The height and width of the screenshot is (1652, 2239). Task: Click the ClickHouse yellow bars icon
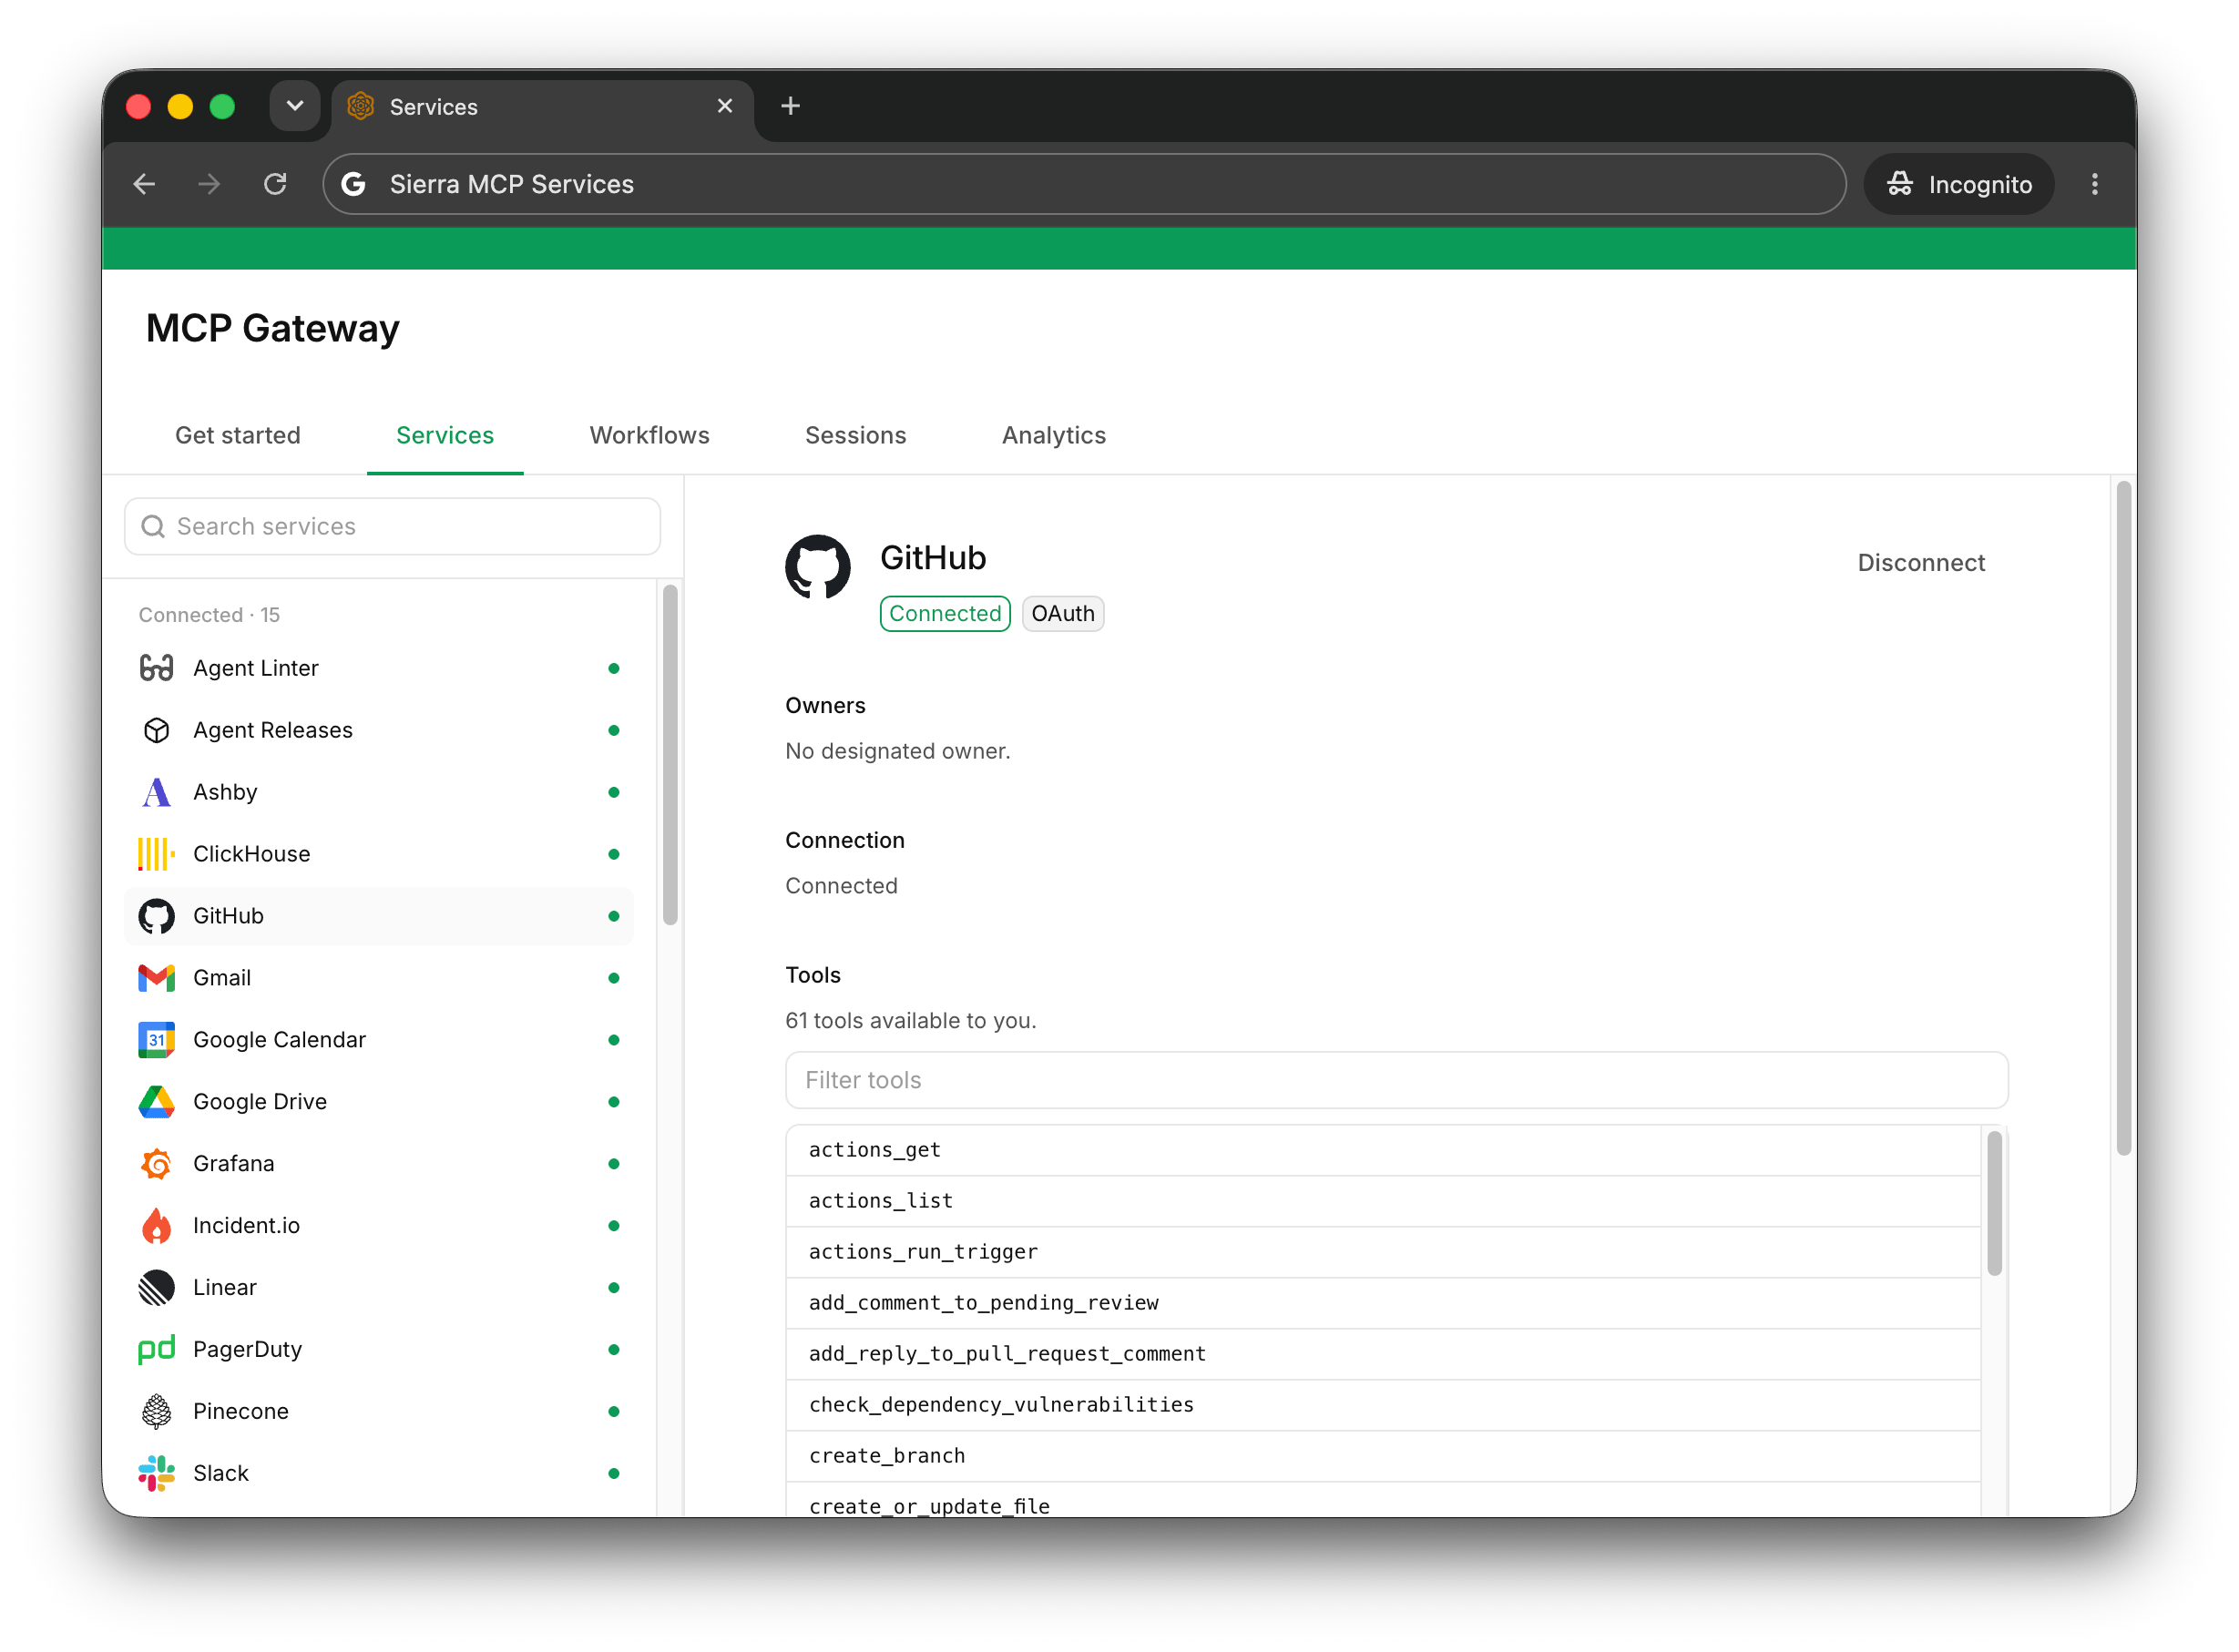coord(156,854)
